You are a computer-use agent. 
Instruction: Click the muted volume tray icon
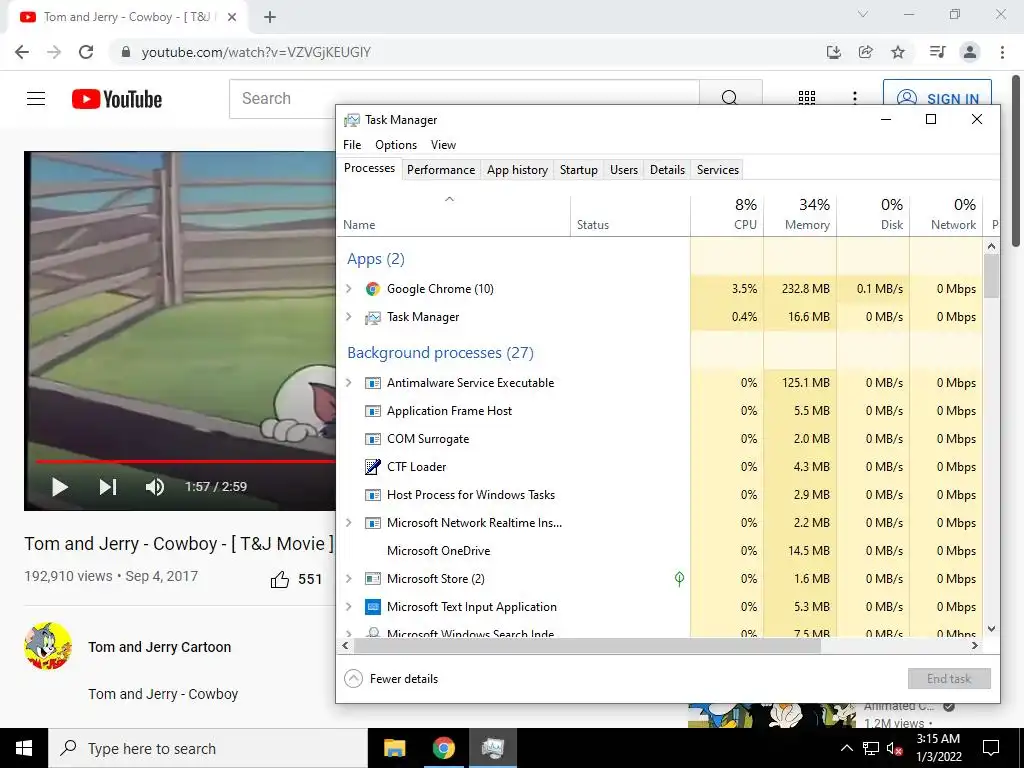(x=894, y=748)
